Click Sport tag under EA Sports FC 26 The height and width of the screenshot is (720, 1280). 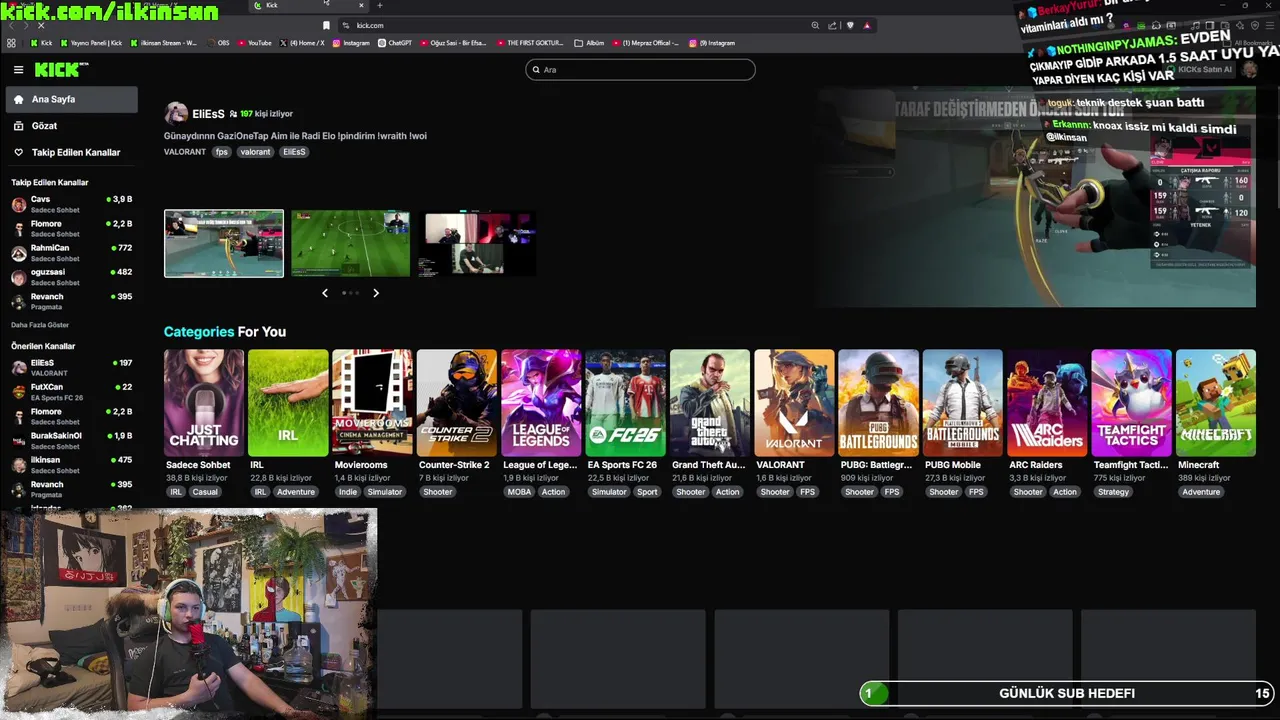(x=648, y=492)
